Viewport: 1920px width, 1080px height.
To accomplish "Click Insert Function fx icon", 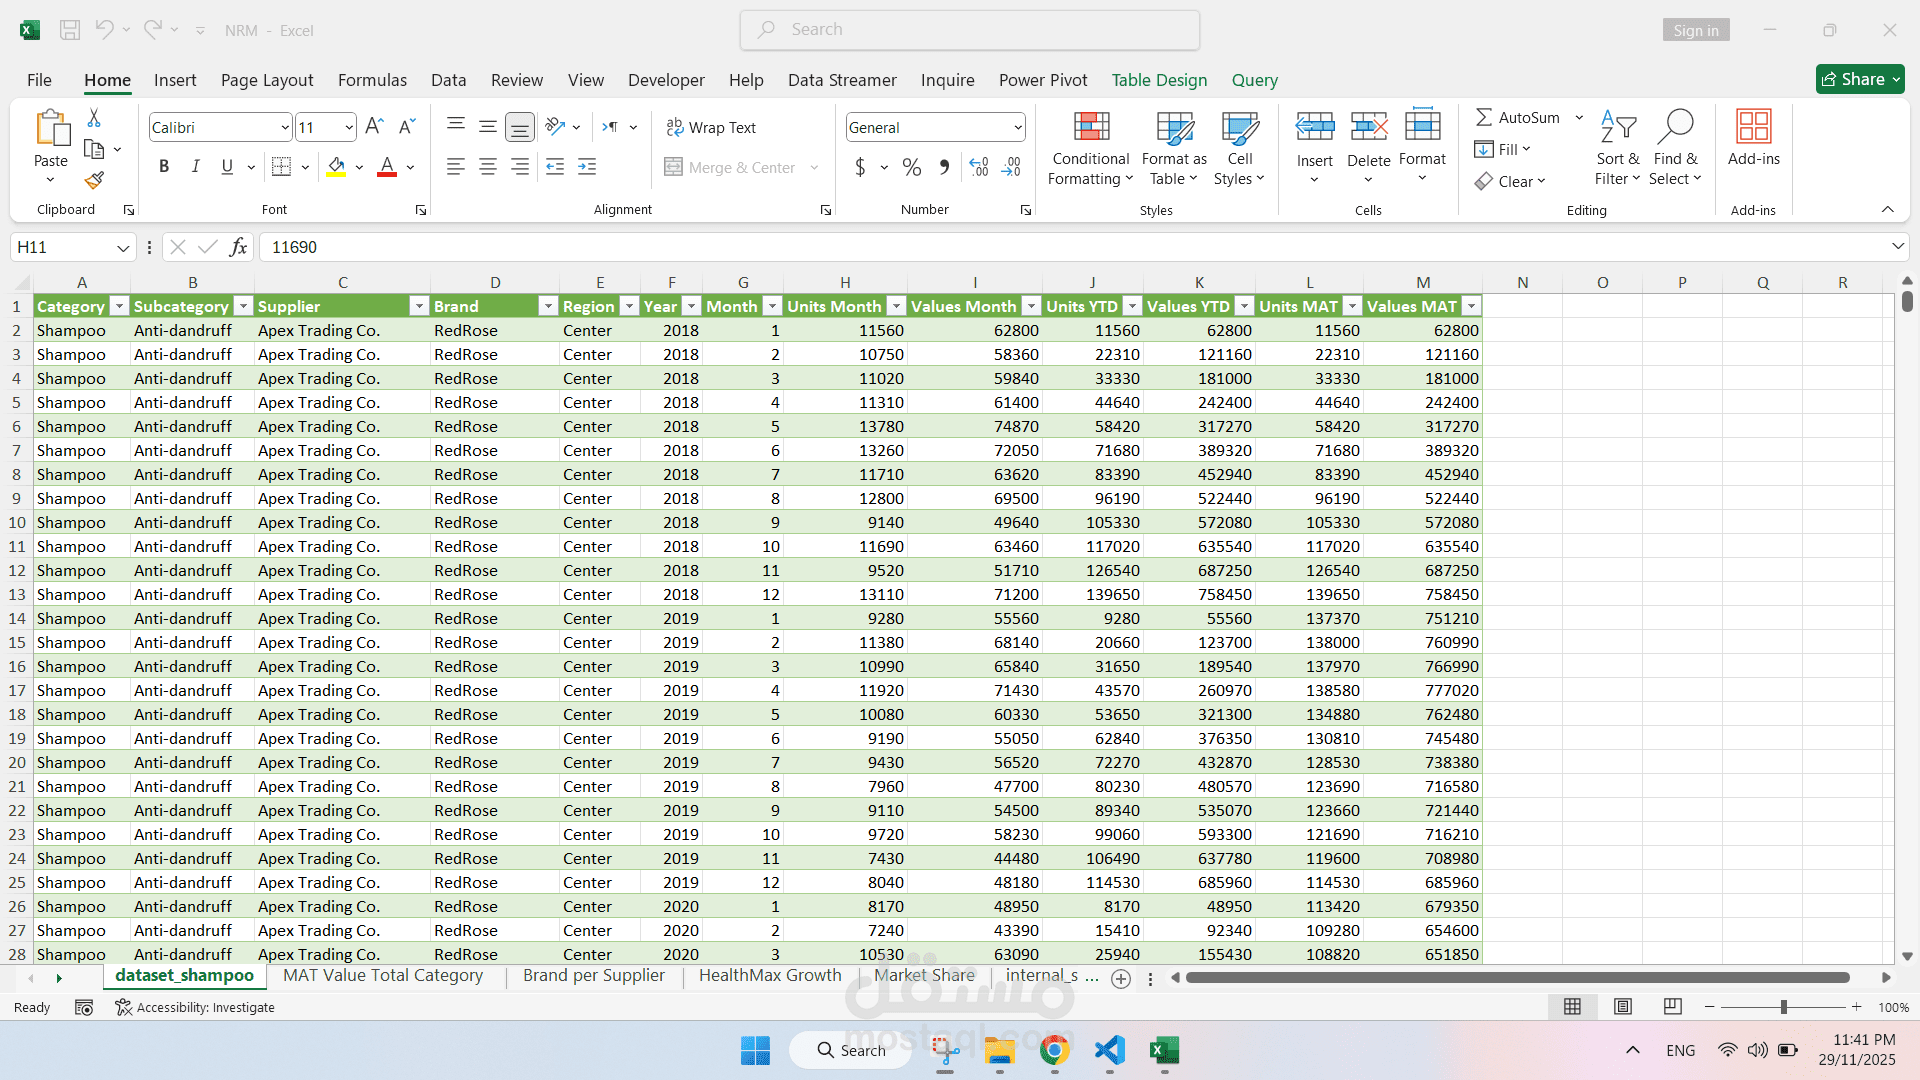I will point(238,247).
